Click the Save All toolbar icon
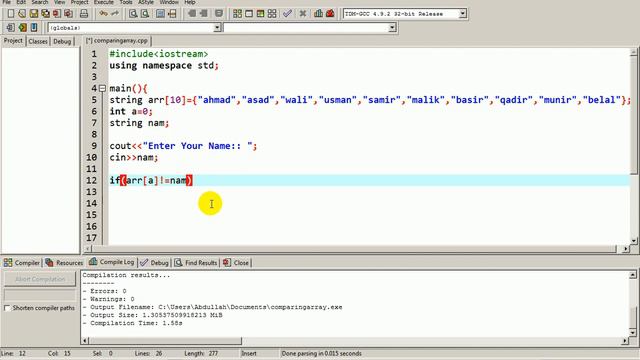The height and width of the screenshot is (360, 640). point(45,13)
